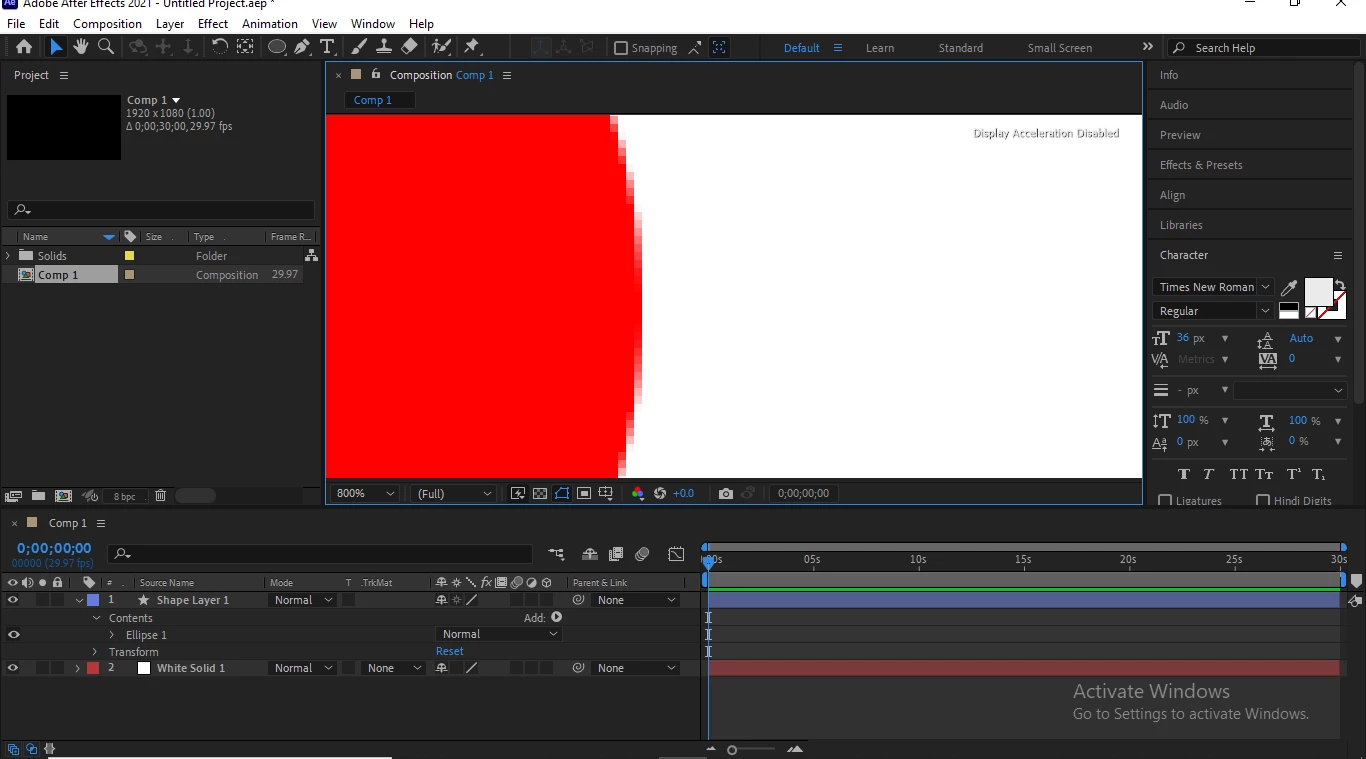Select the Rotation tool

[220, 47]
